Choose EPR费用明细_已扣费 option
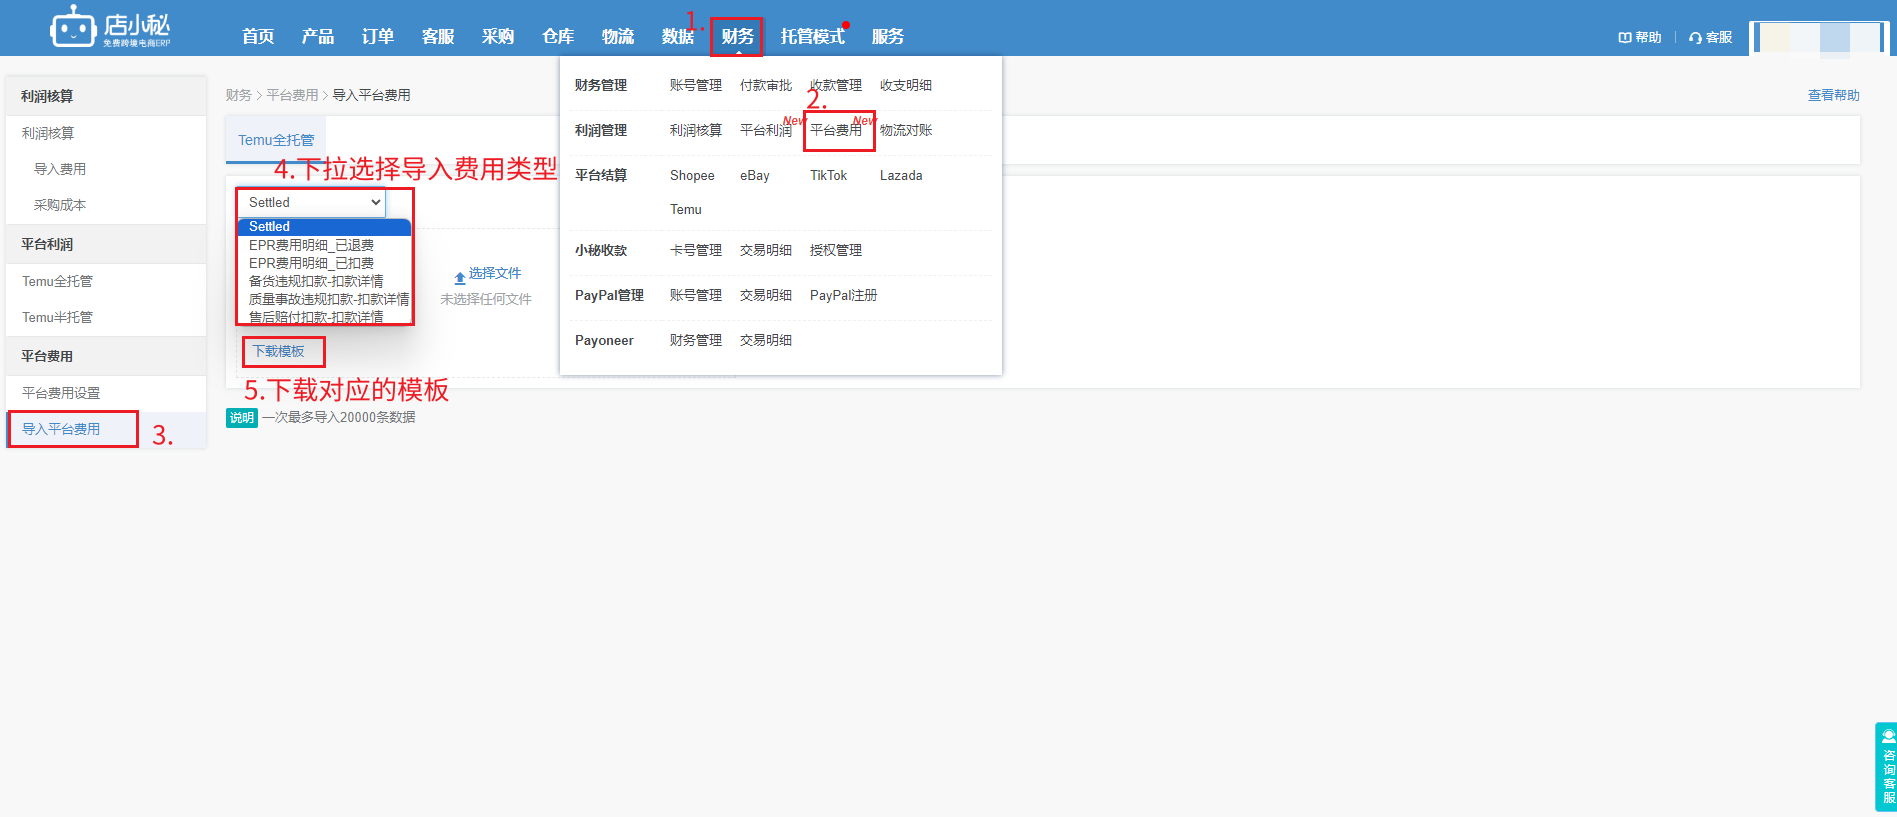Viewport: 1897px width, 817px height. pyautogui.click(x=324, y=263)
